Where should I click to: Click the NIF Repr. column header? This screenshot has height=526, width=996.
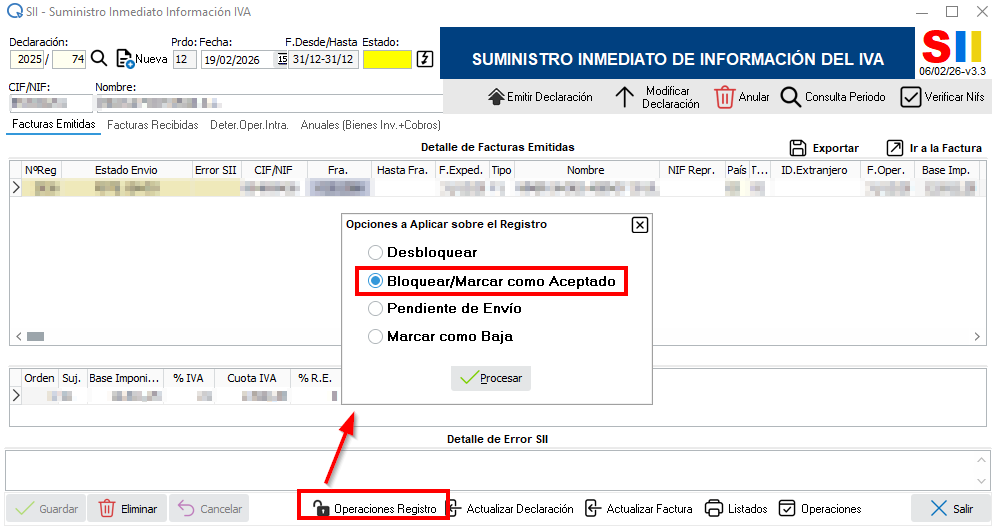click(x=692, y=170)
